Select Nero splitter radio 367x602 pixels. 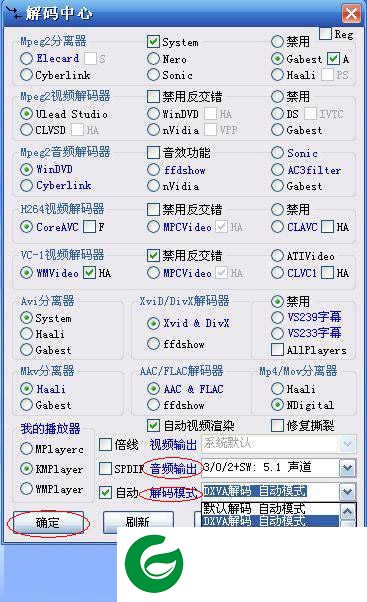coord(153,59)
